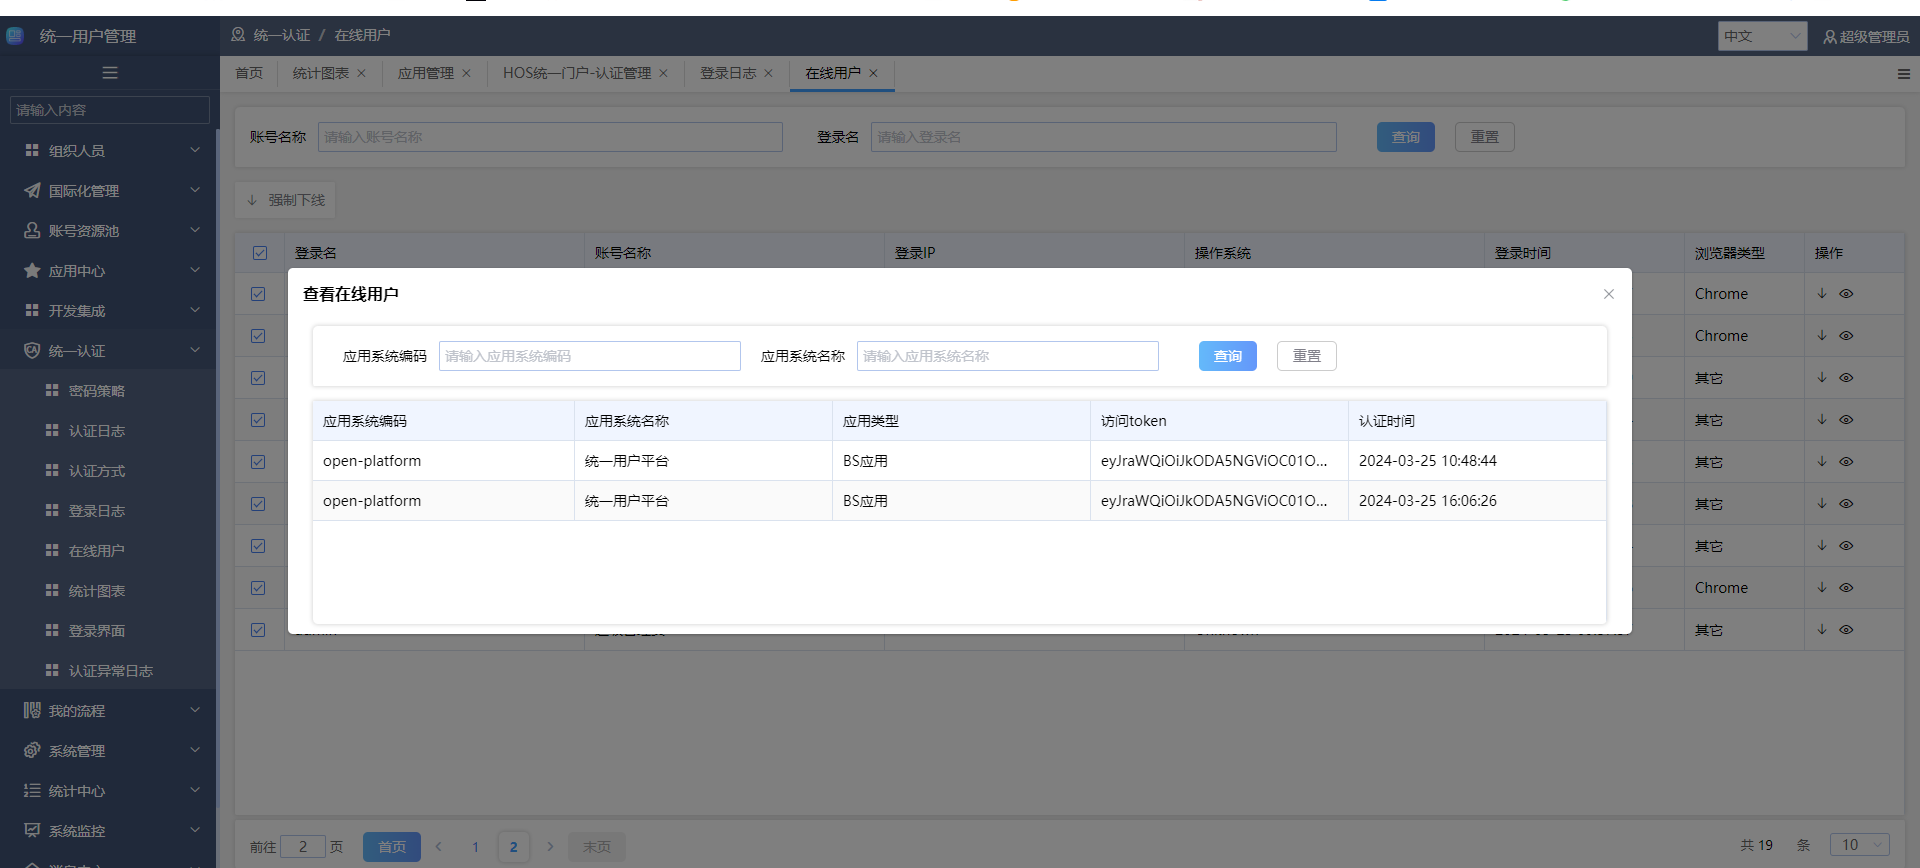The width and height of the screenshot is (1920, 868).
Task: Force offline icon in last 其它 row
Action: (1822, 630)
